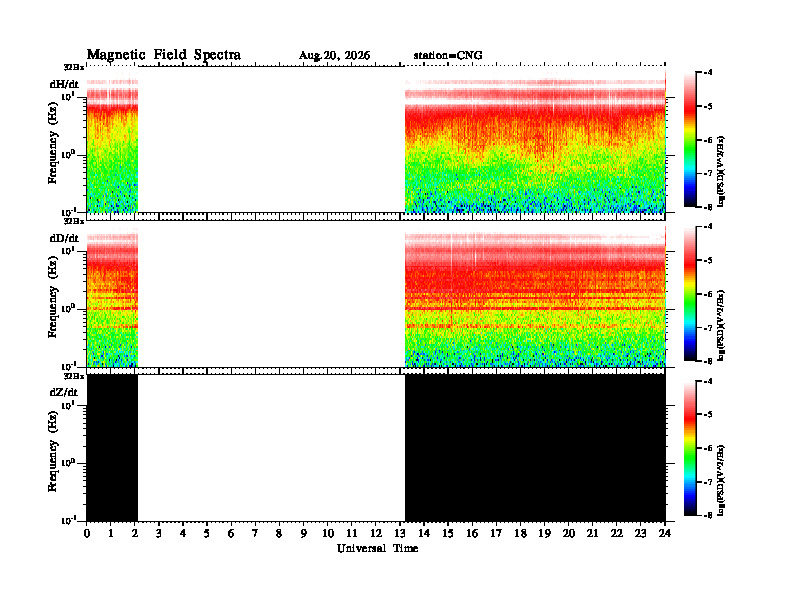Click hour "9" on the time axis
This screenshot has width=792, height=612.
(x=304, y=533)
